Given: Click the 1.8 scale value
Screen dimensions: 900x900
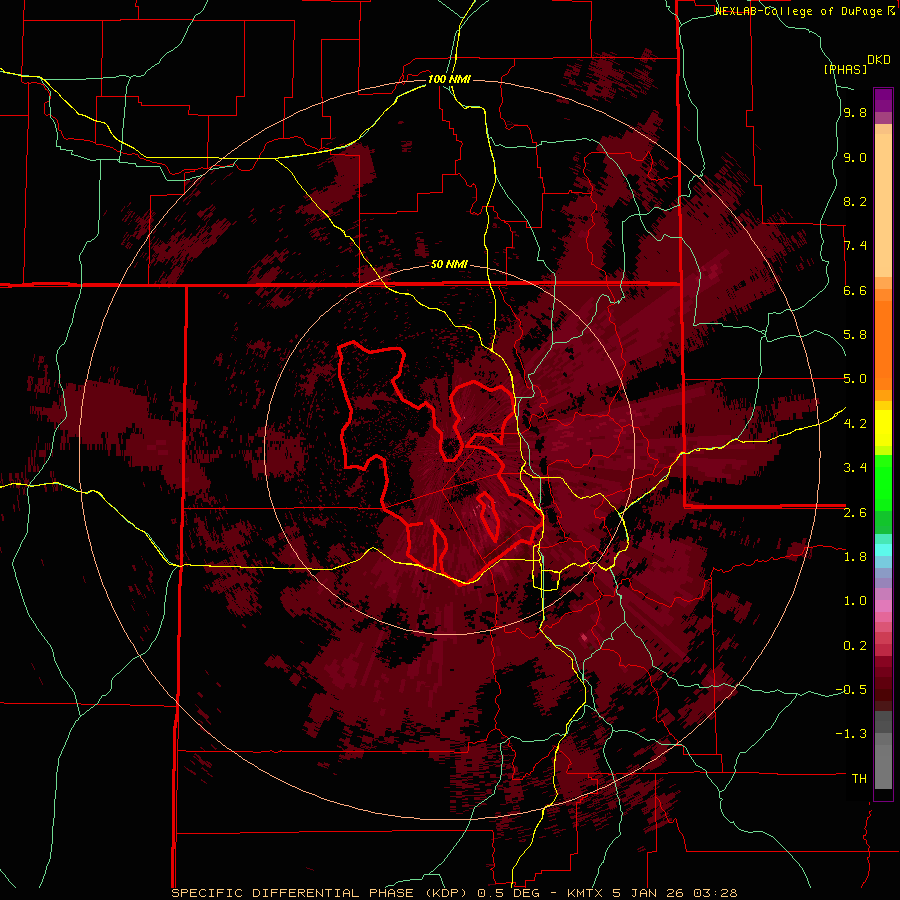Looking at the screenshot, I should (x=855, y=557).
